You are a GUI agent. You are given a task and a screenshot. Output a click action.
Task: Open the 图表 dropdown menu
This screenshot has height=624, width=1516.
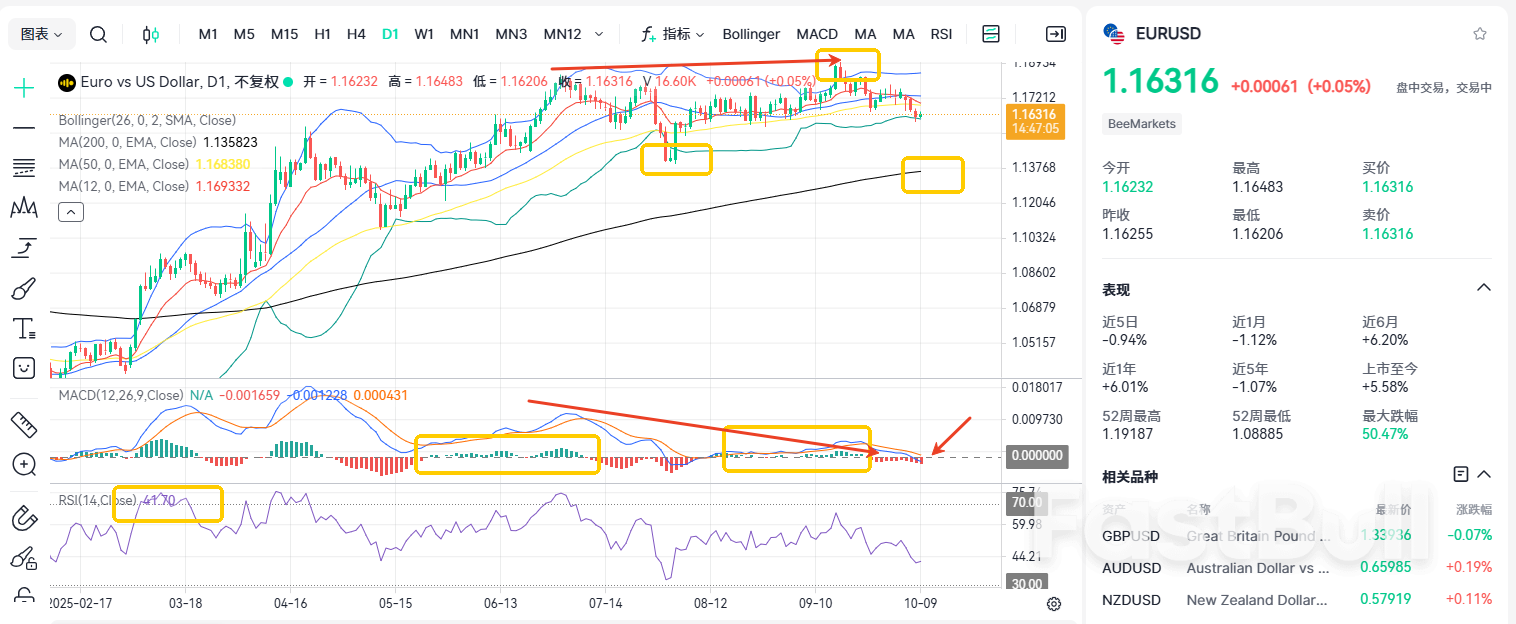[42, 34]
